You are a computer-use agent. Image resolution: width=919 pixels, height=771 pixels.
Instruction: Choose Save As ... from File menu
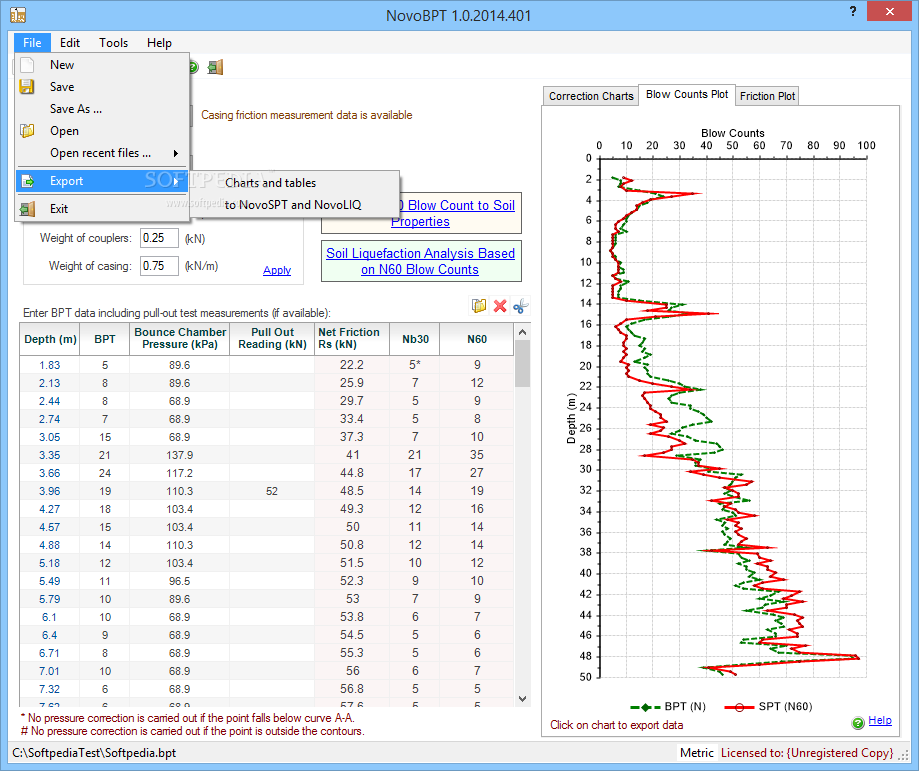tap(76, 109)
